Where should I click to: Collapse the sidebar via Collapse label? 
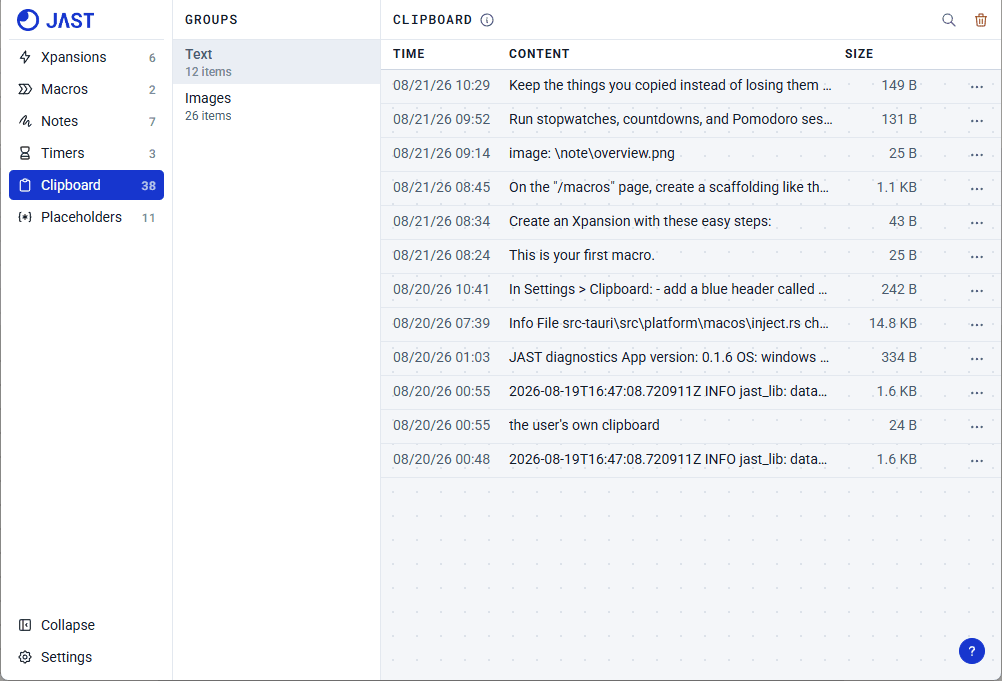tap(68, 625)
